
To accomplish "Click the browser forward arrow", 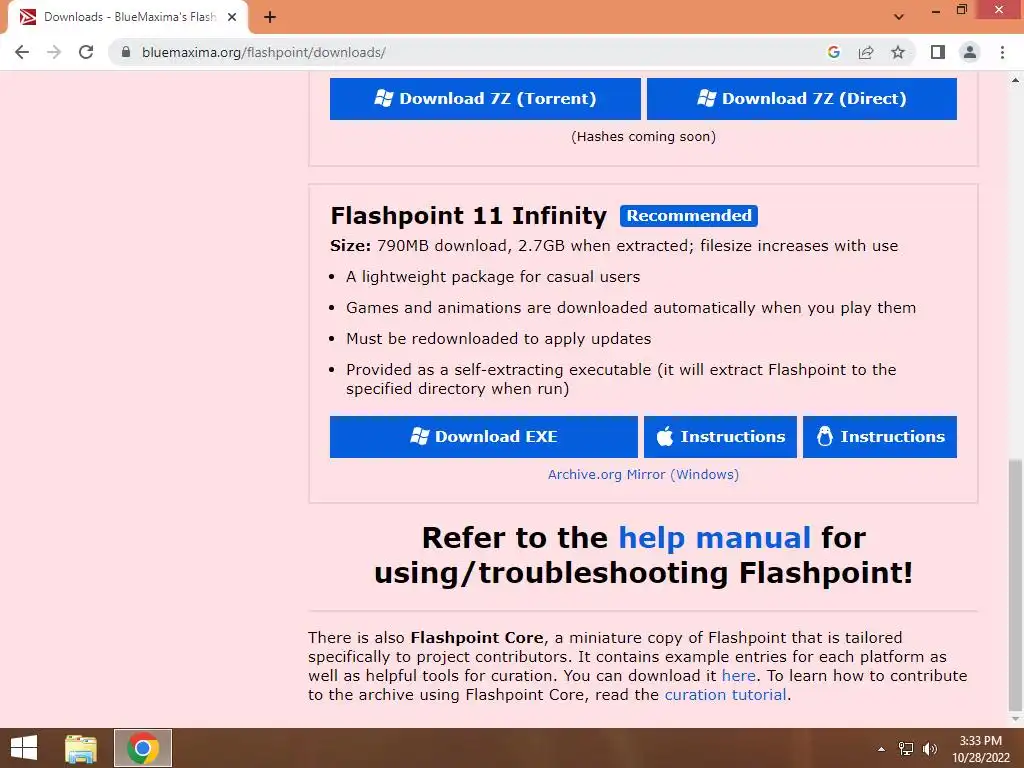I will (54, 52).
